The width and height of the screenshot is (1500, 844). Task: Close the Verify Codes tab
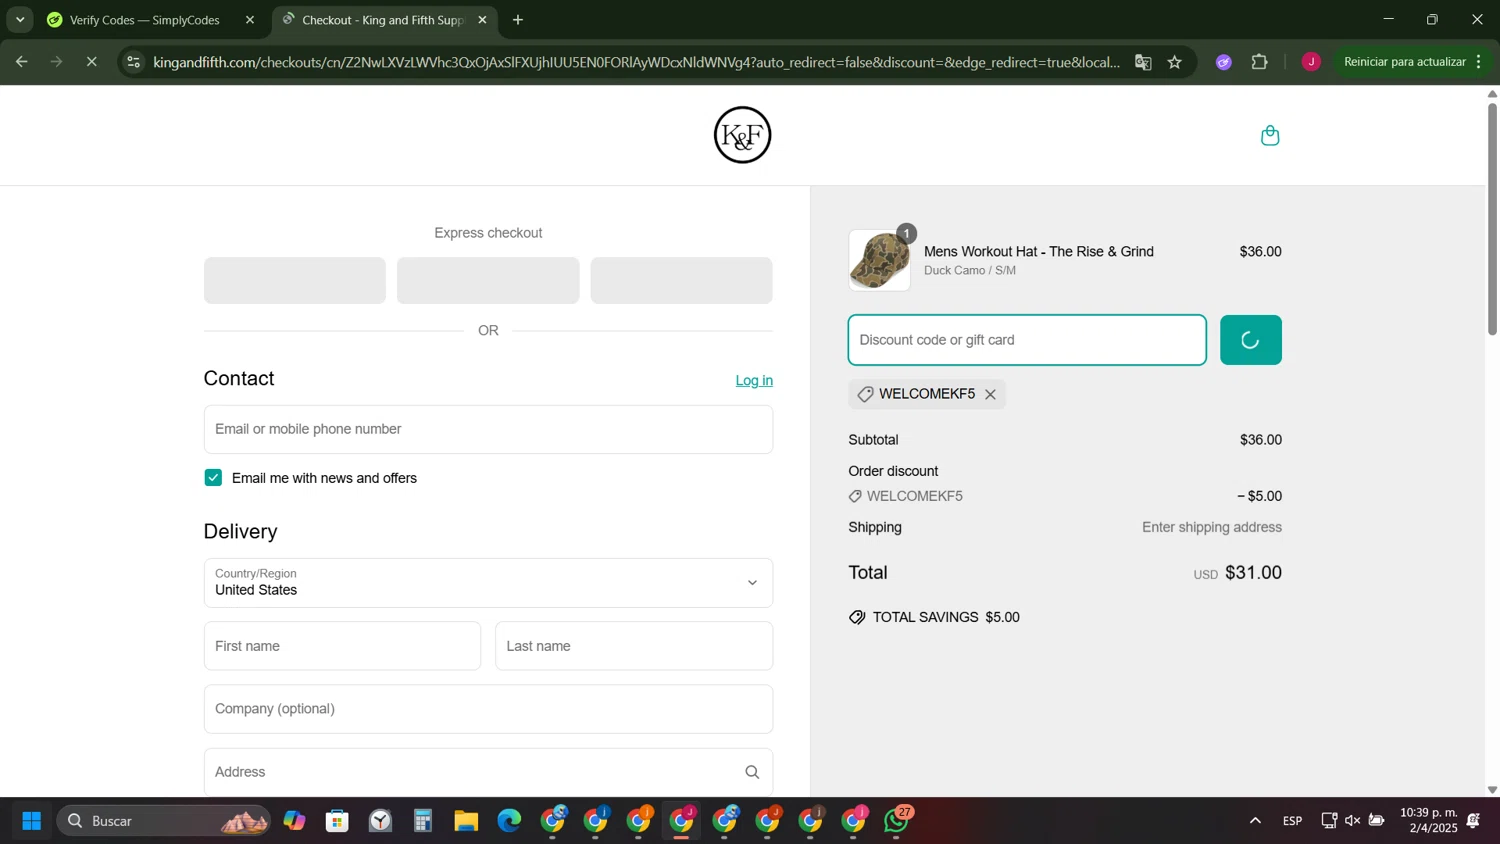pyautogui.click(x=250, y=20)
